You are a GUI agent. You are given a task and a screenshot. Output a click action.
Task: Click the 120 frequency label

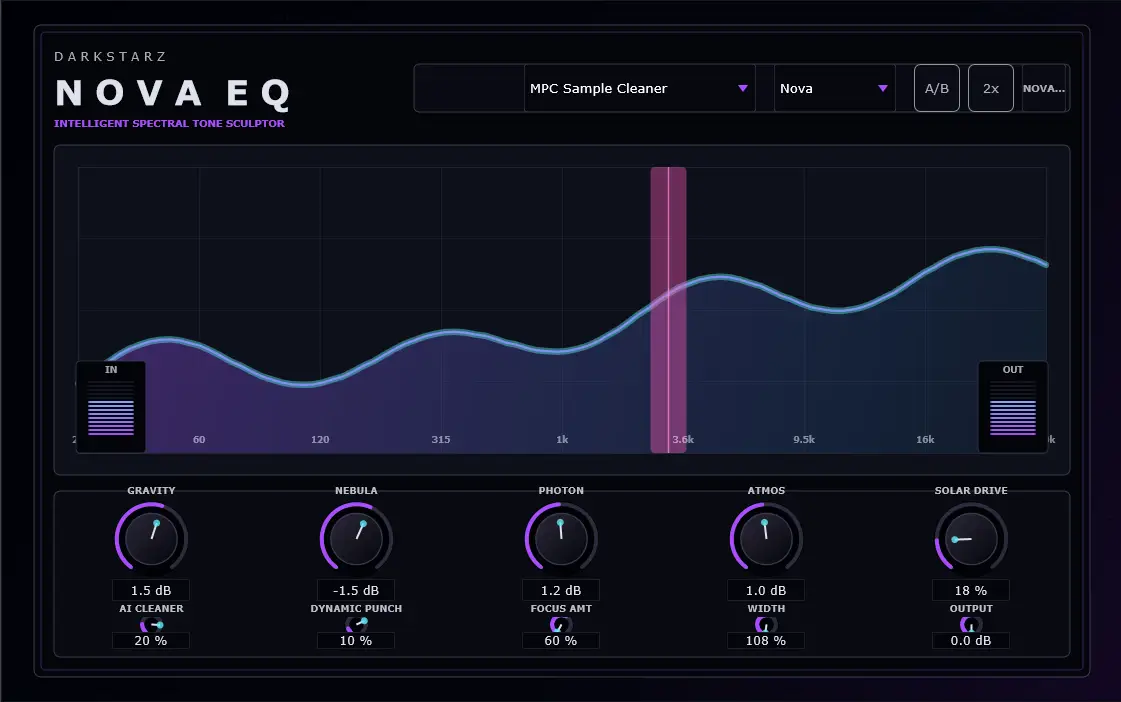pos(320,440)
